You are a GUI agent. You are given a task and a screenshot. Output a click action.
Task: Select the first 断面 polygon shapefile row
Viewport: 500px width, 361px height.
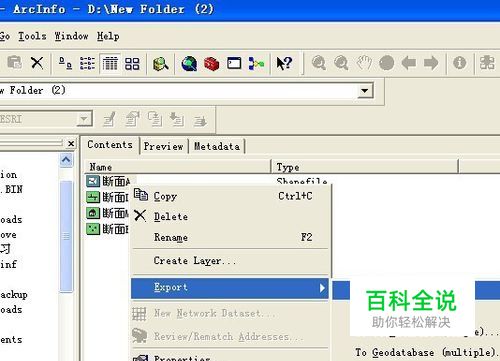click(x=108, y=181)
